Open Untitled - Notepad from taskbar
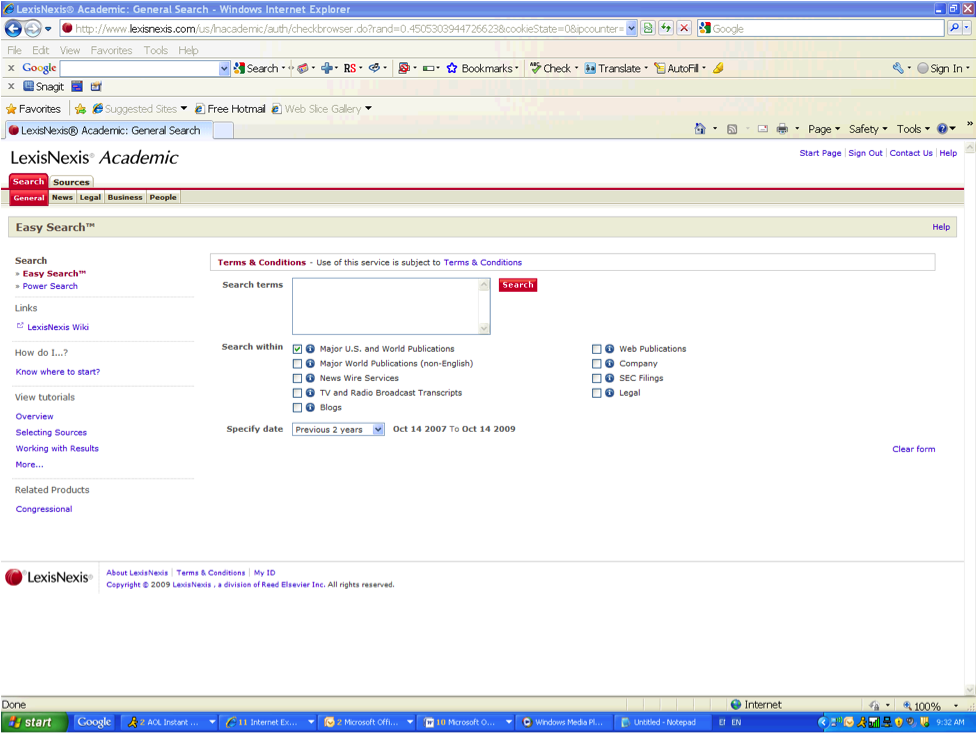 pyautogui.click(x=660, y=723)
